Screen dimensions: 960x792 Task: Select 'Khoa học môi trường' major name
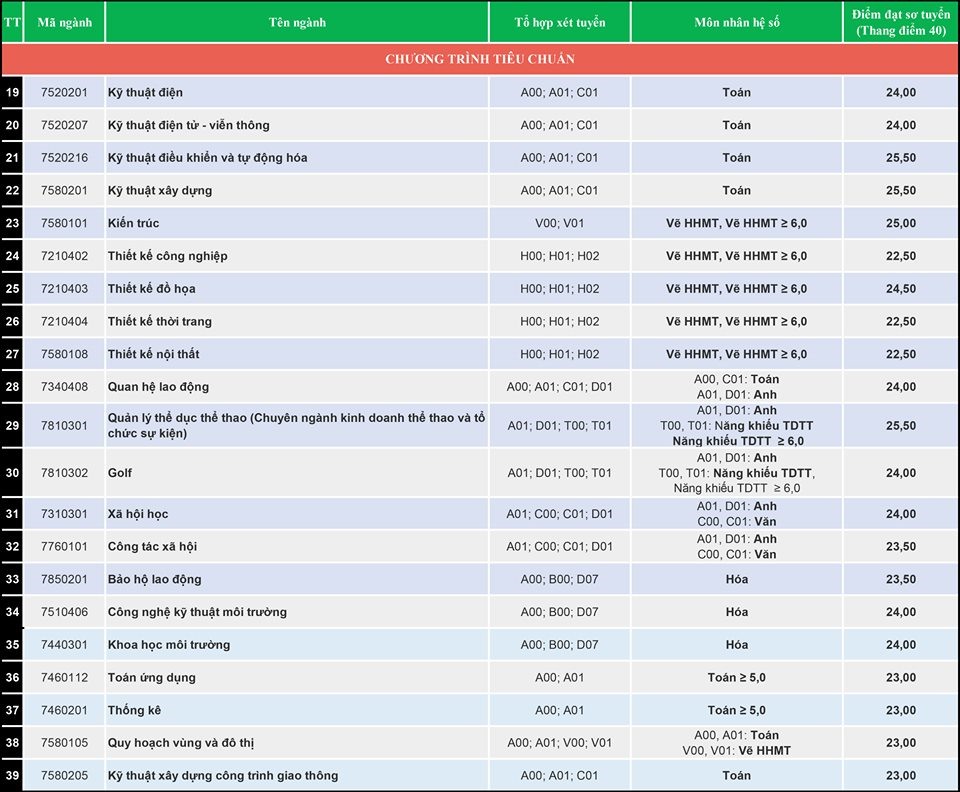pos(169,644)
